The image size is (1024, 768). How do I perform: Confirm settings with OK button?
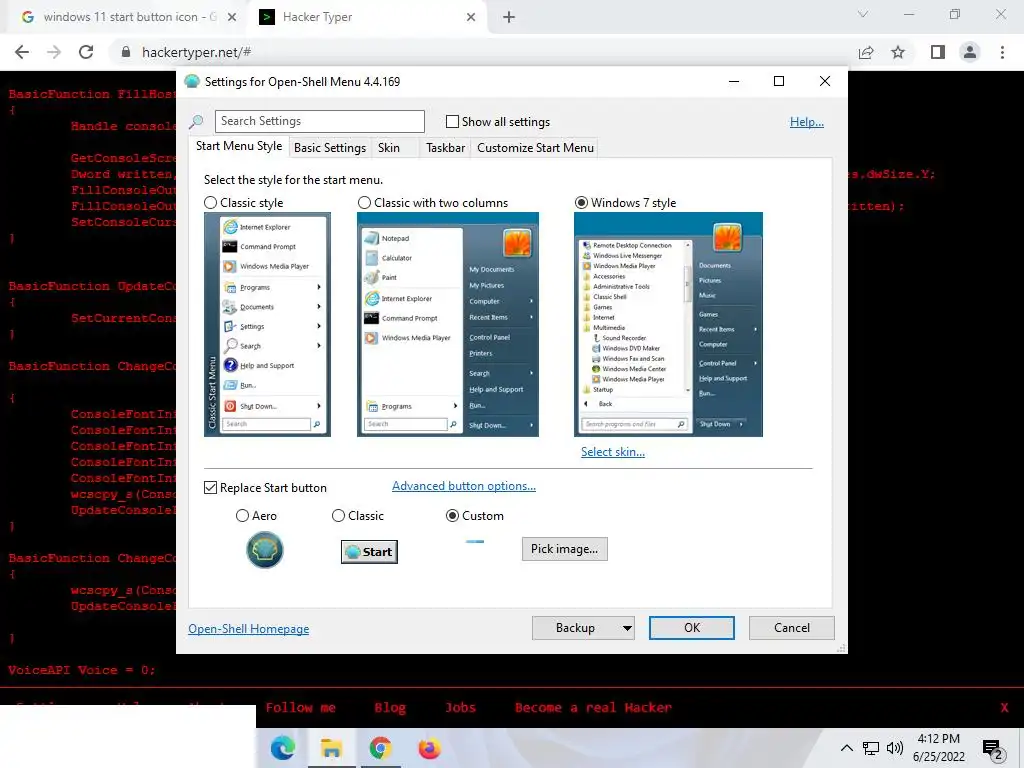pyautogui.click(x=692, y=628)
